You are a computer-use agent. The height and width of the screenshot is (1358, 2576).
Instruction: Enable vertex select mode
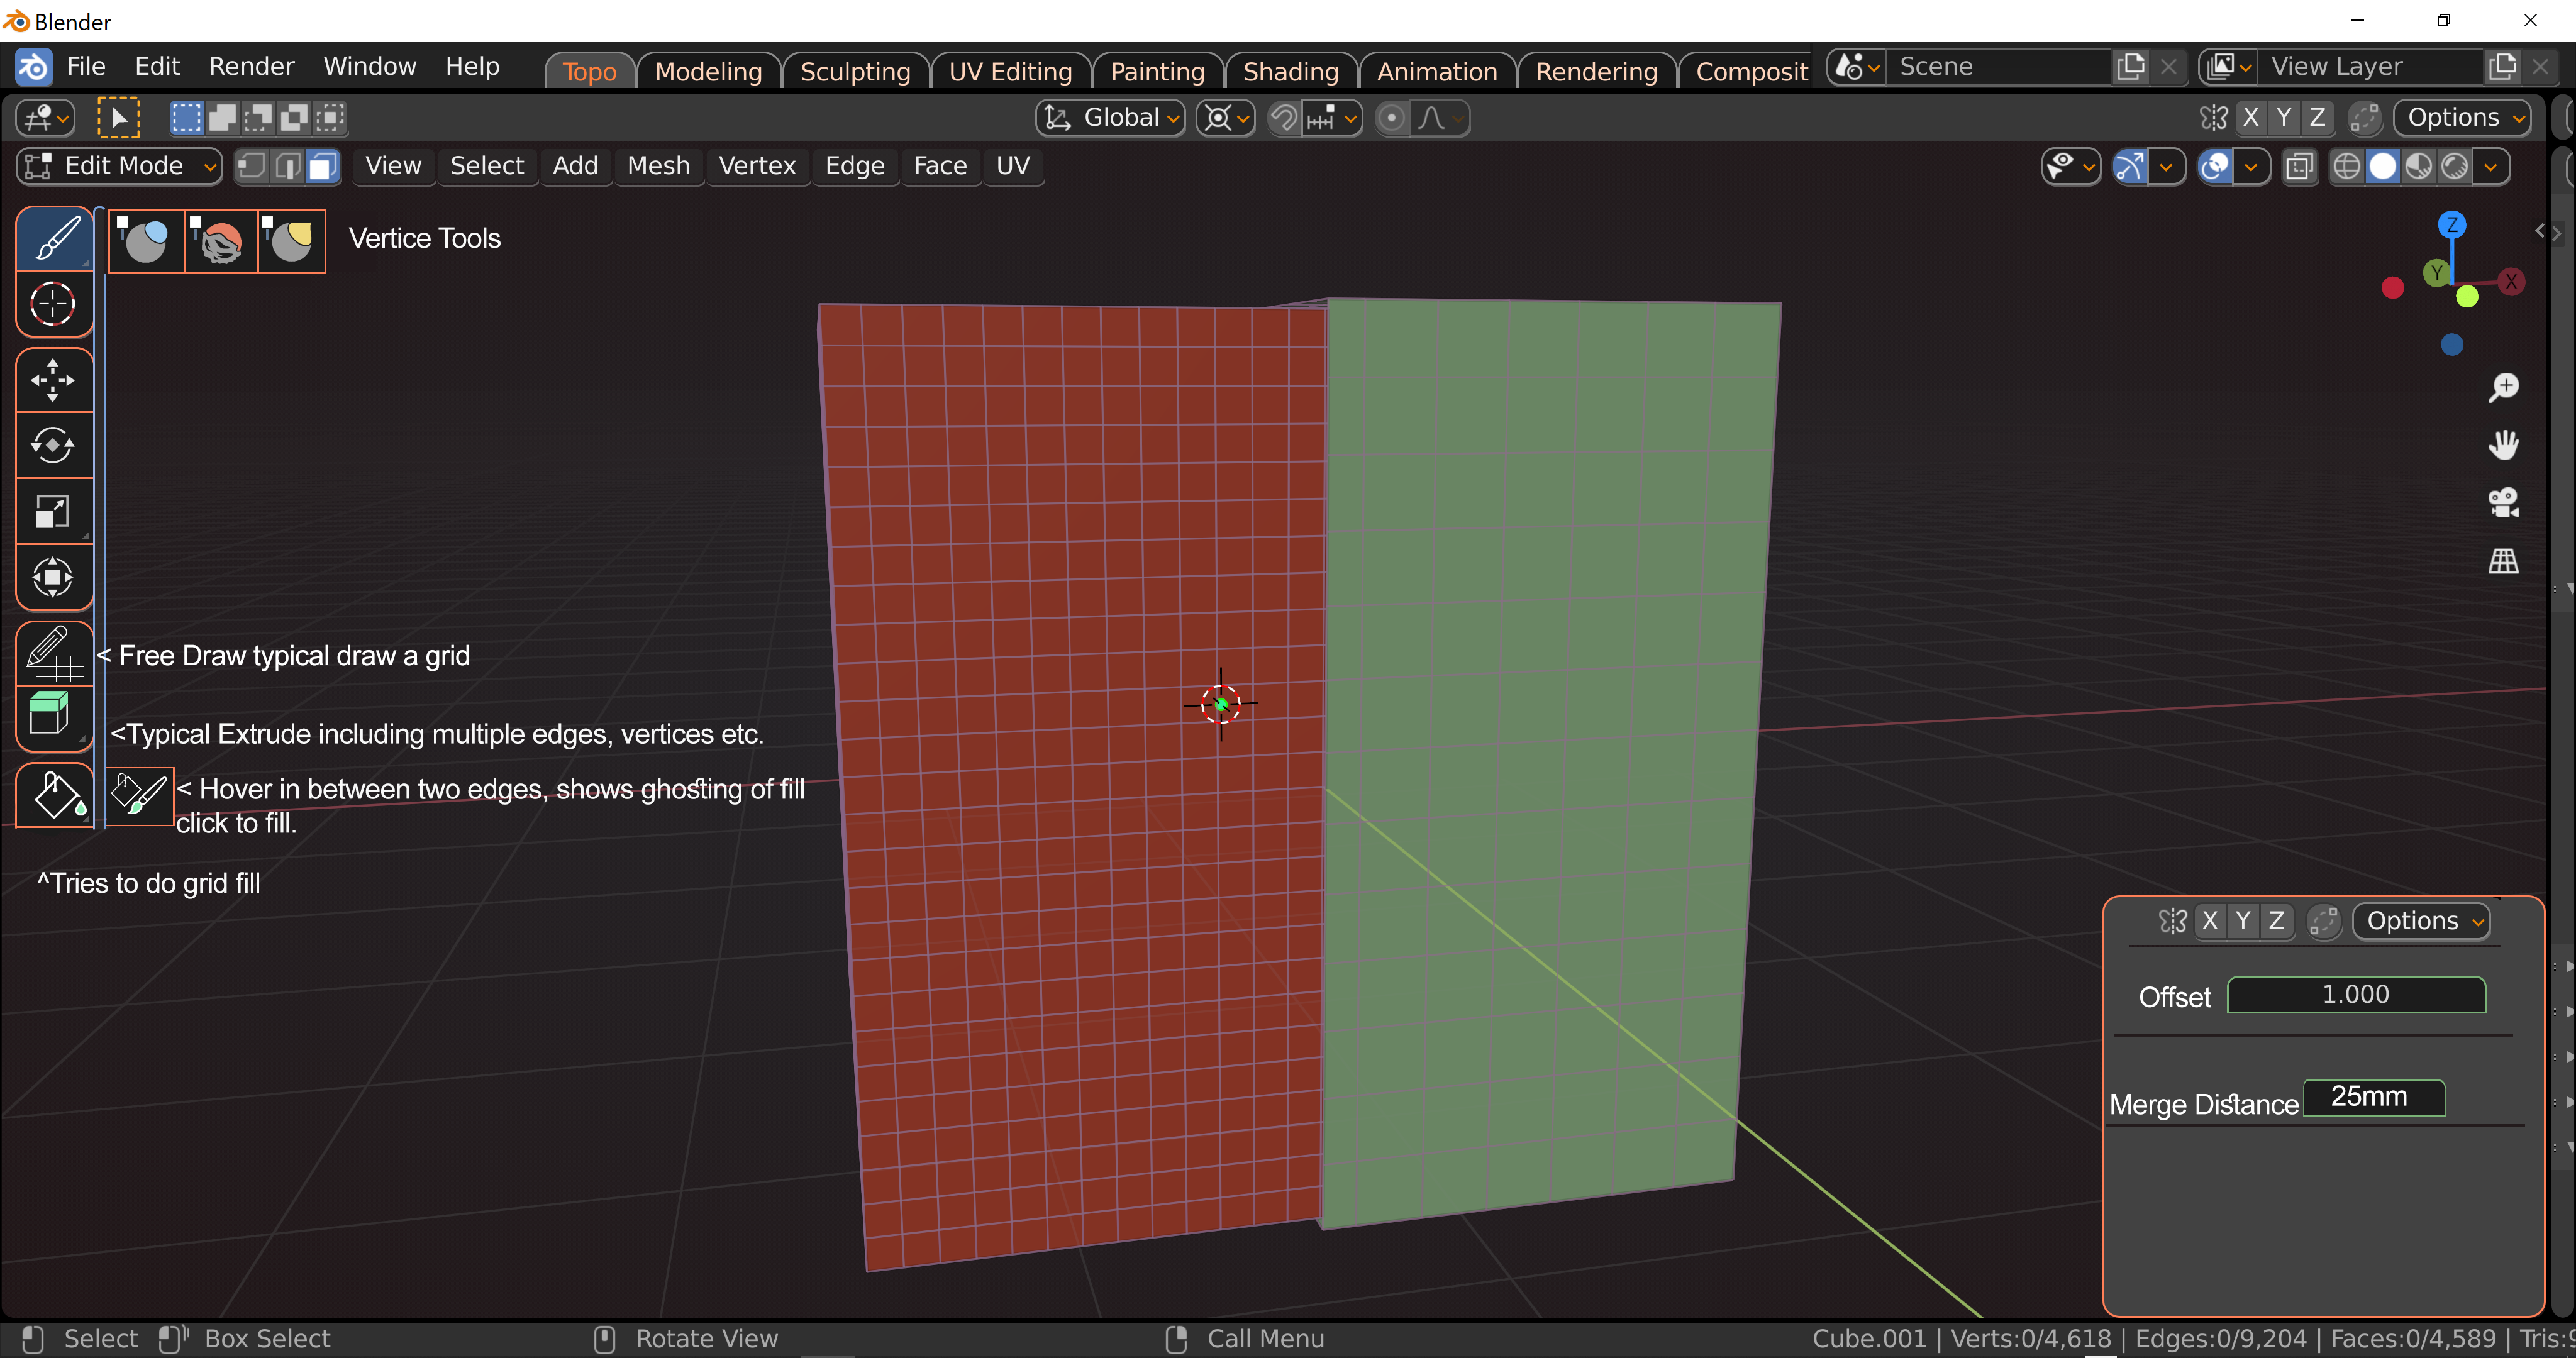[x=252, y=166]
